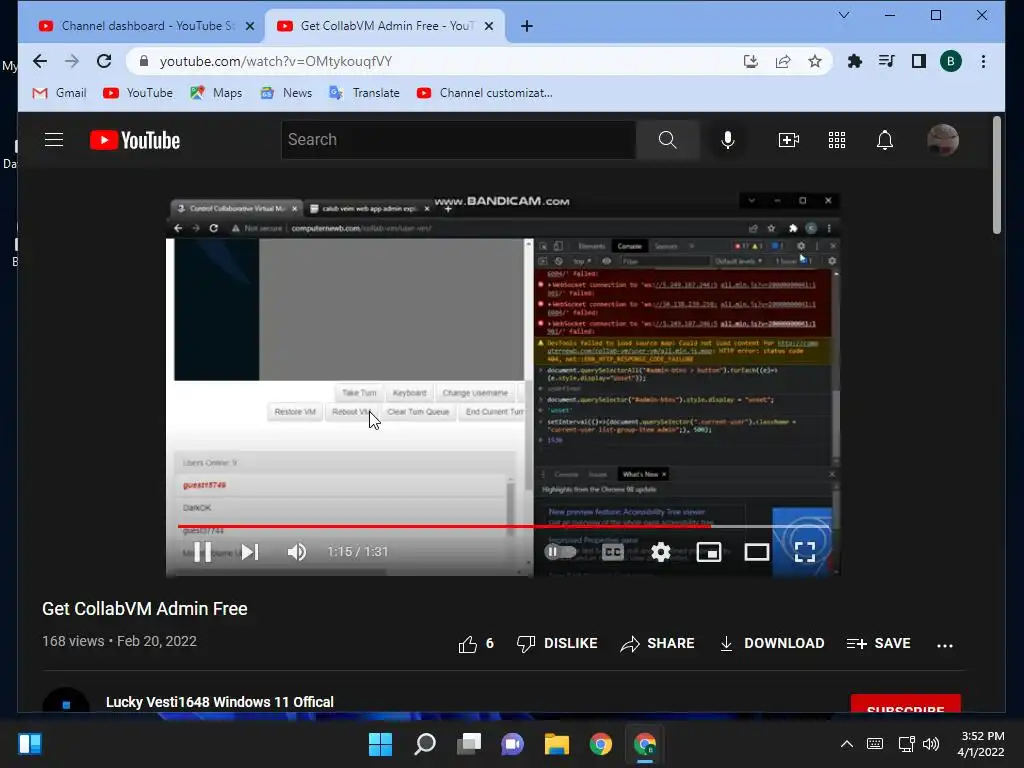
Task: Seek on the red video progress bar
Action: pyautogui.click(x=504, y=526)
